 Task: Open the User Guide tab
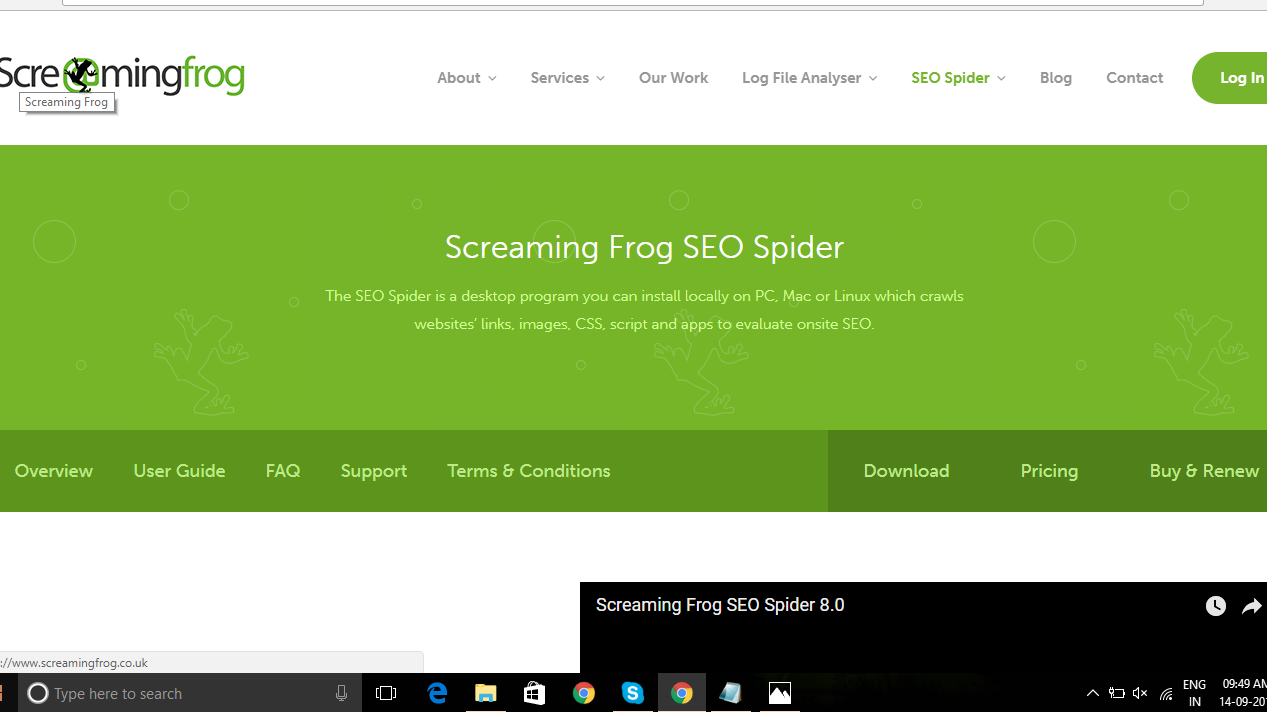pyautogui.click(x=179, y=471)
